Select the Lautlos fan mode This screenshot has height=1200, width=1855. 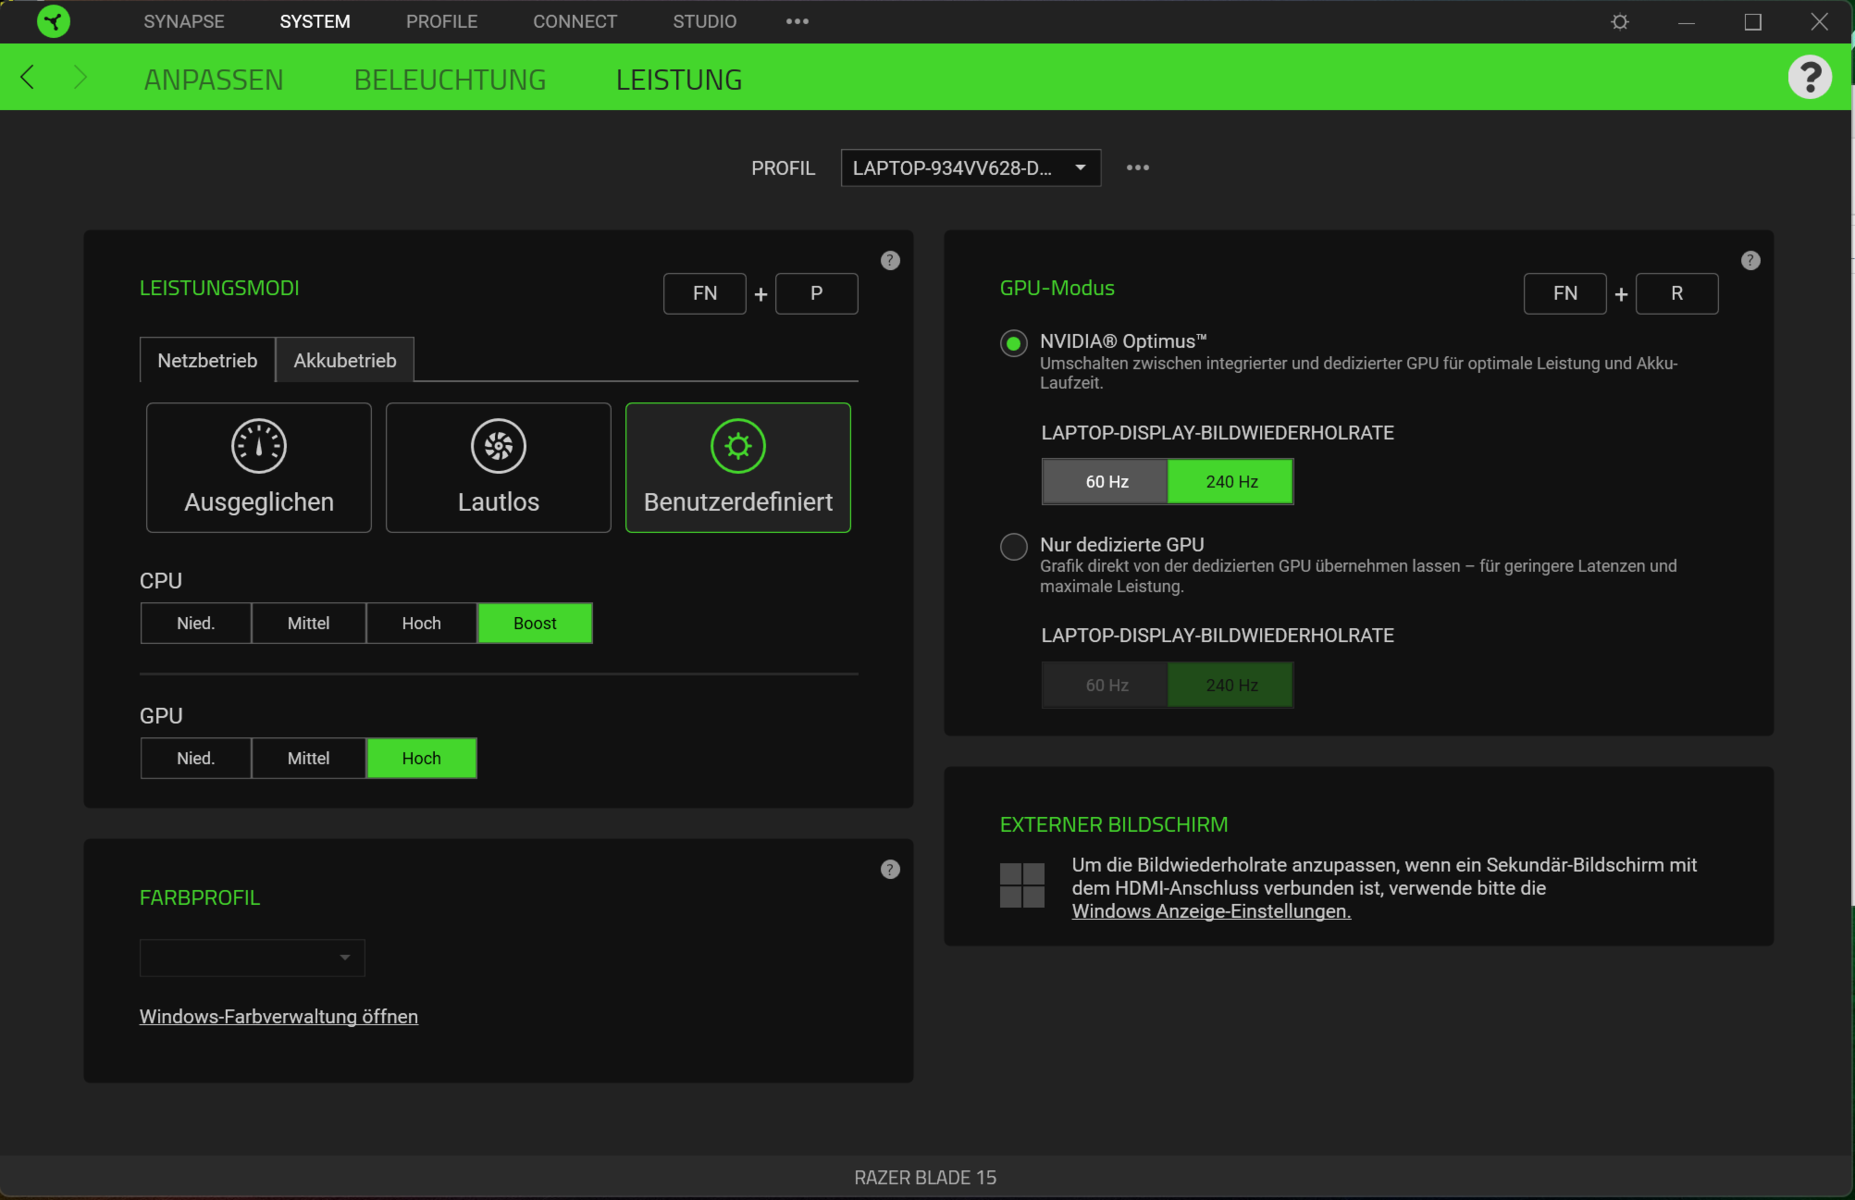pos(498,467)
